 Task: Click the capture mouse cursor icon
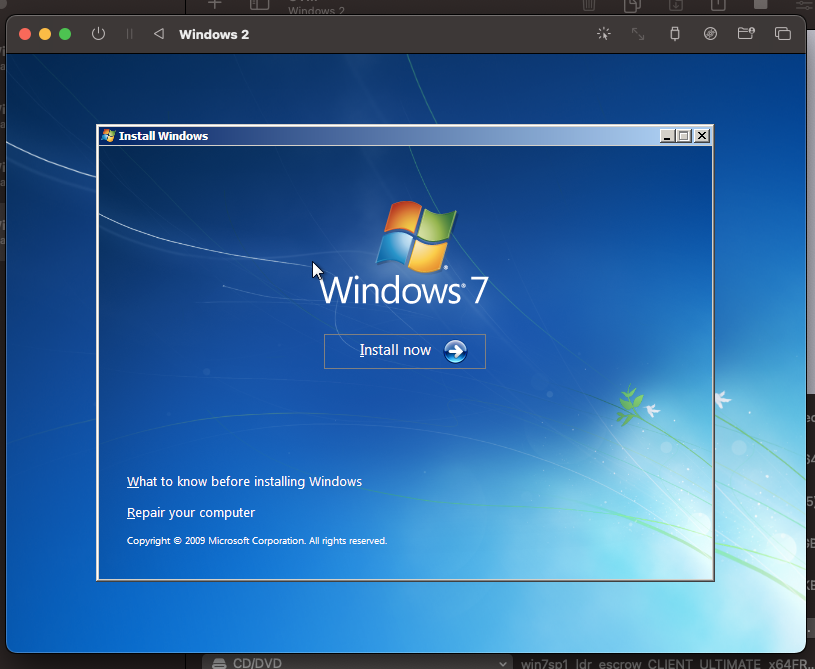click(x=603, y=34)
